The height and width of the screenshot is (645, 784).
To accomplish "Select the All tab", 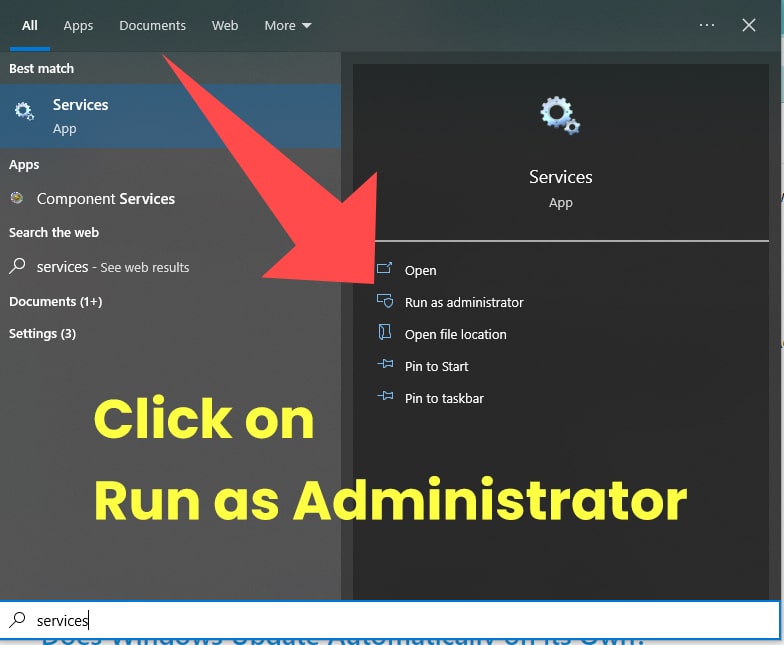I will 30,25.
